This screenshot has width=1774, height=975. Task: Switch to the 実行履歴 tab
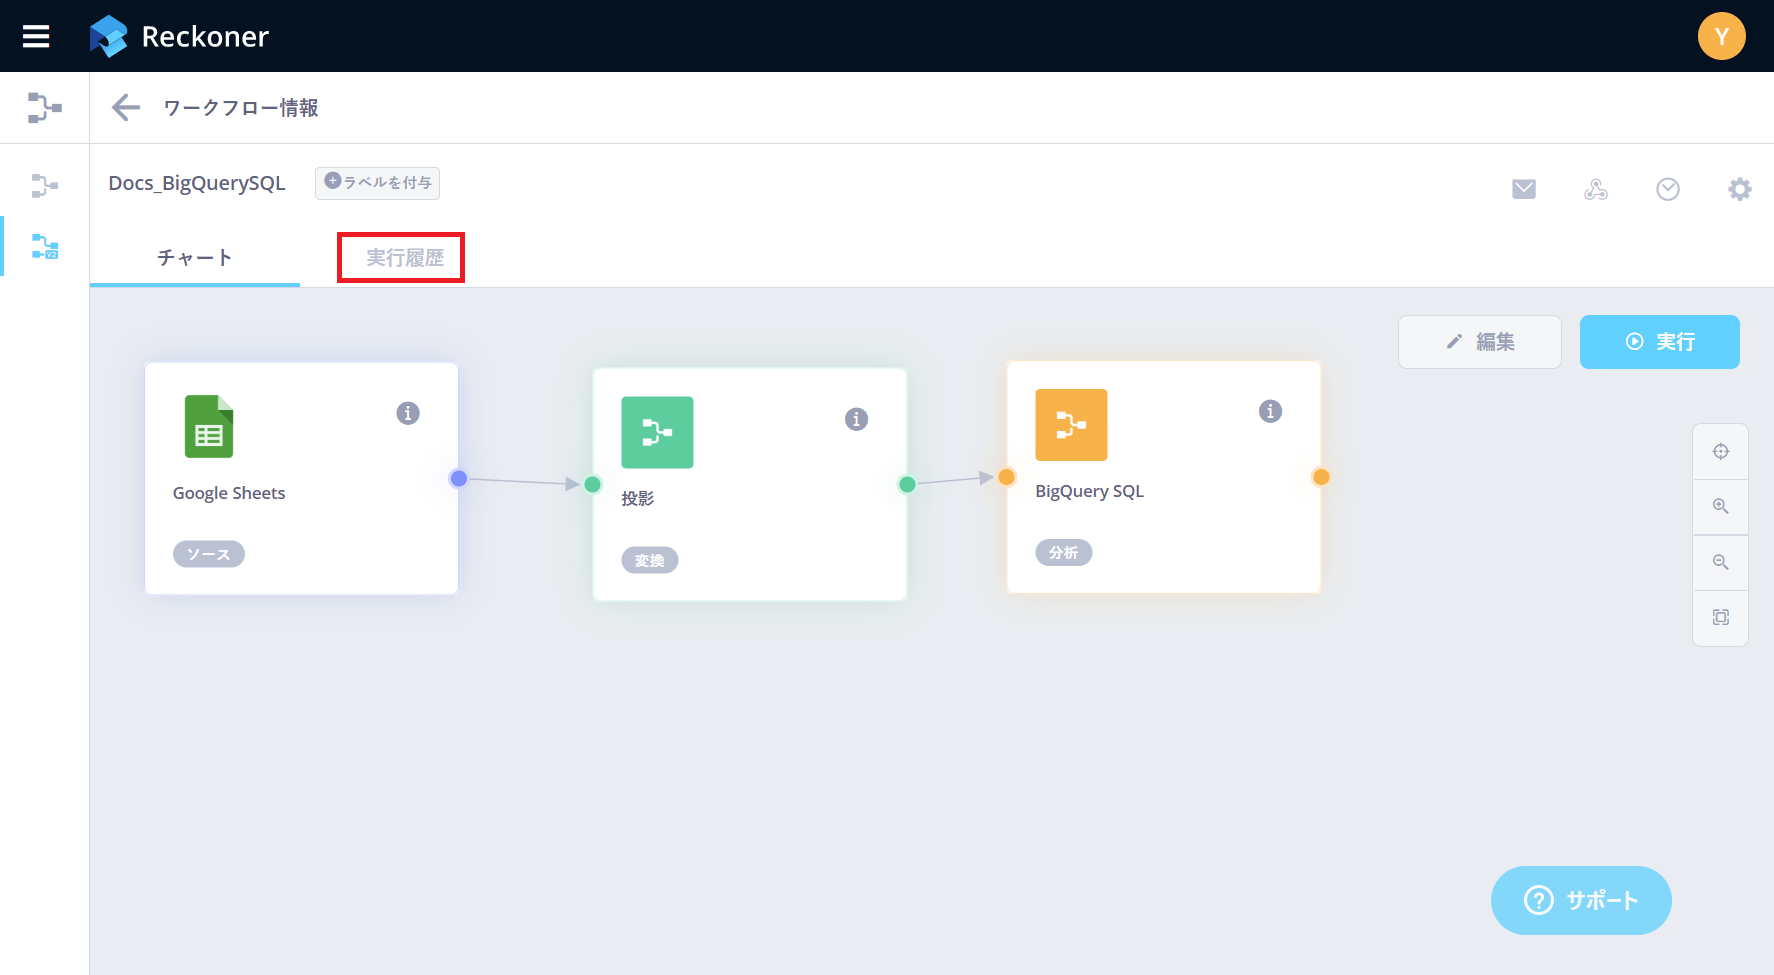click(x=404, y=258)
